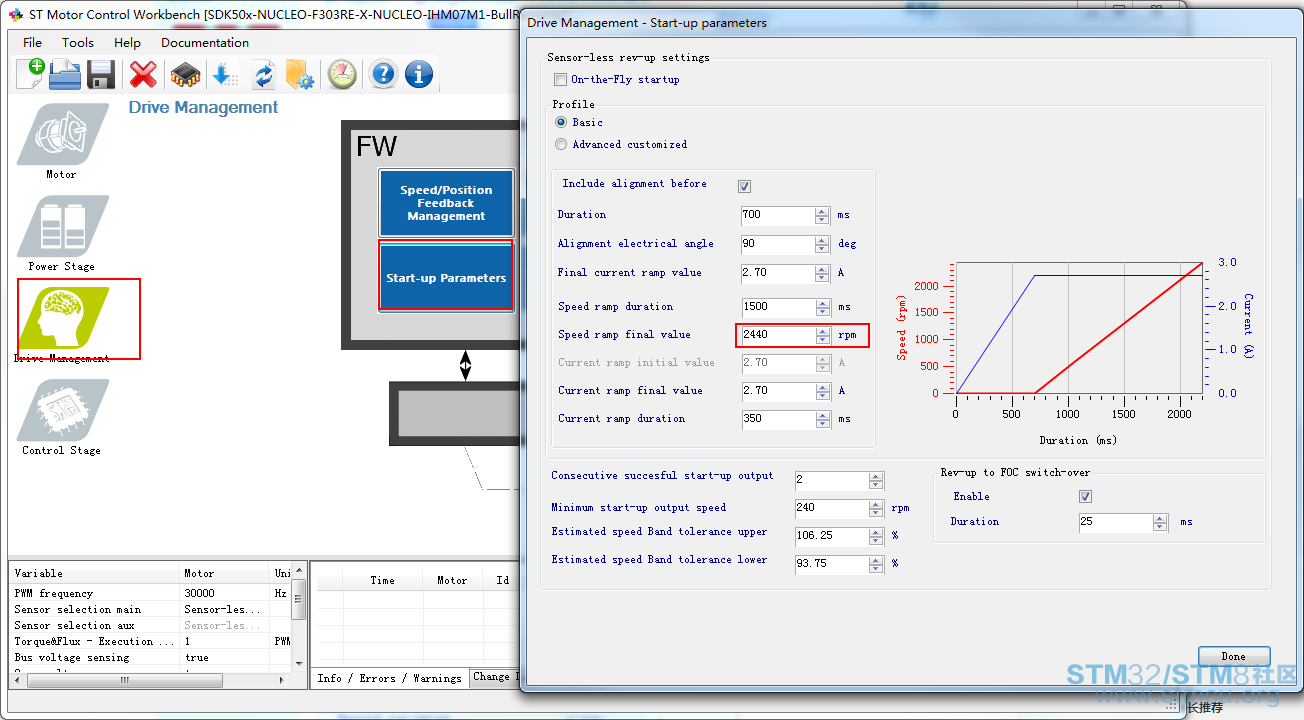
Task: Click the blue down-arrow generation icon
Action: 224,74
